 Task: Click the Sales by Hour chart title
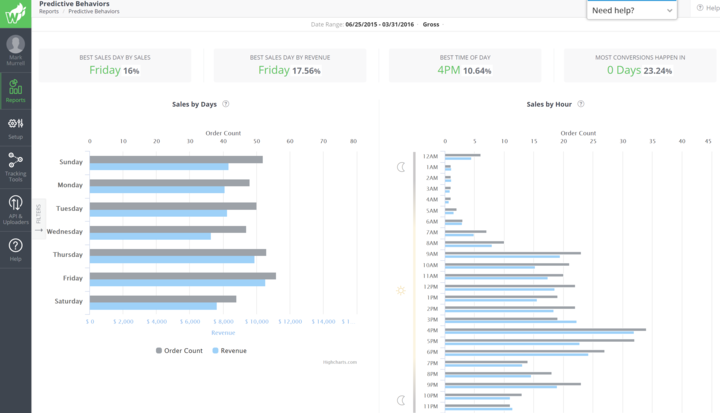pos(549,104)
